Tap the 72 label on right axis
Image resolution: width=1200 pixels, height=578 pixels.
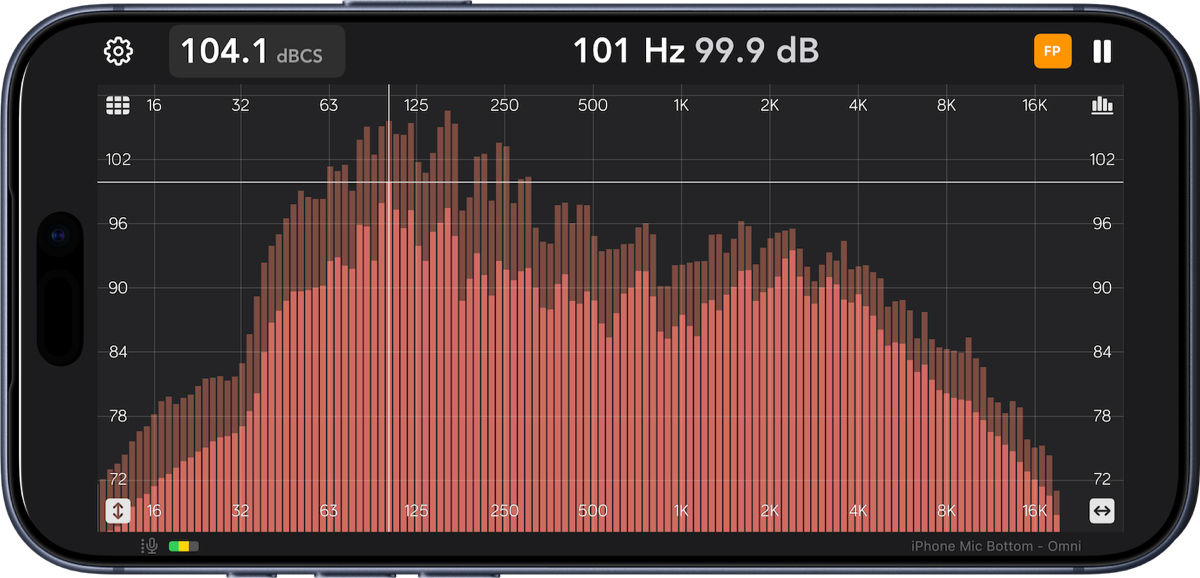[1102, 479]
